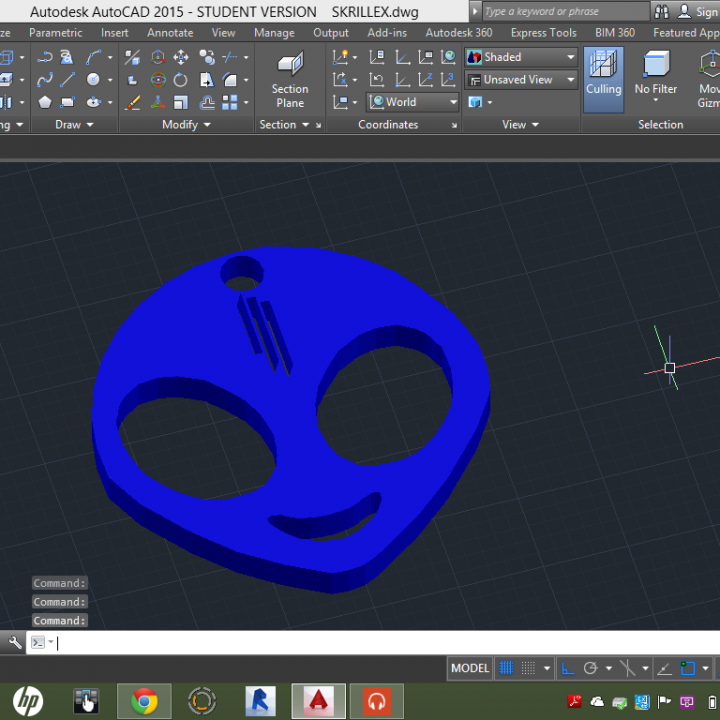720x720 pixels.
Task: Toggle grid display in status bar
Action: pyautogui.click(x=506, y=668)
